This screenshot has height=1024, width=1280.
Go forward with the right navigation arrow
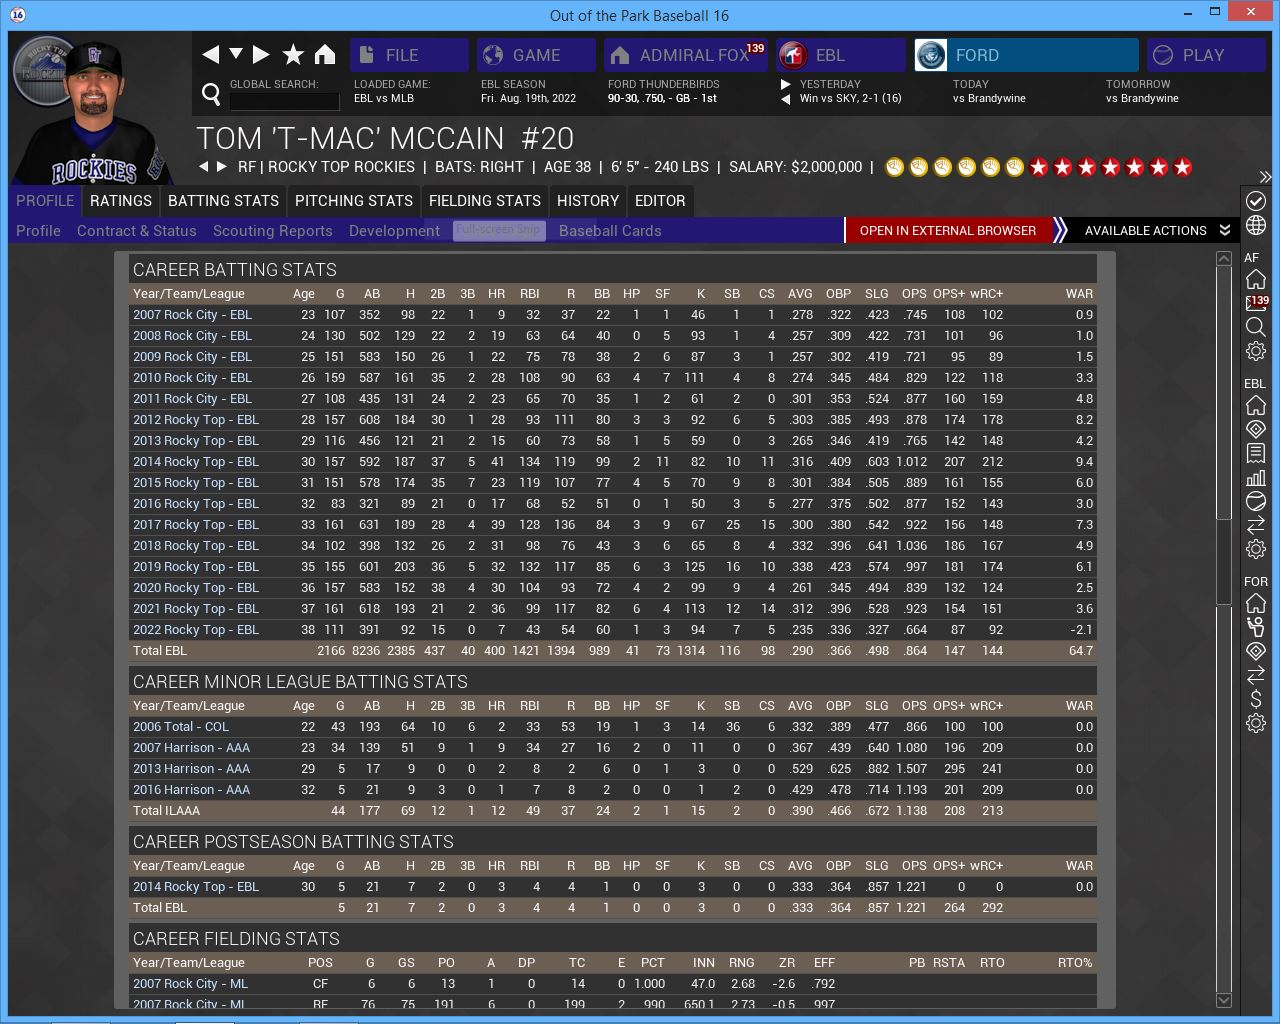coord(261,55)
